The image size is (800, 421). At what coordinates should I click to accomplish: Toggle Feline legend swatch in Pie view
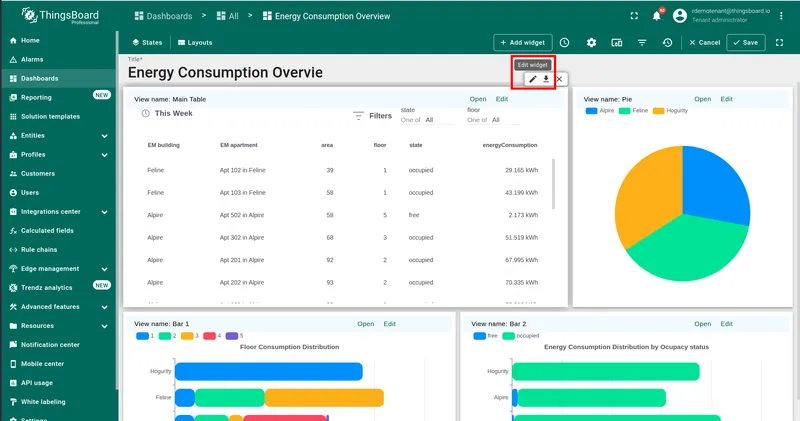(x=624, y=111)
